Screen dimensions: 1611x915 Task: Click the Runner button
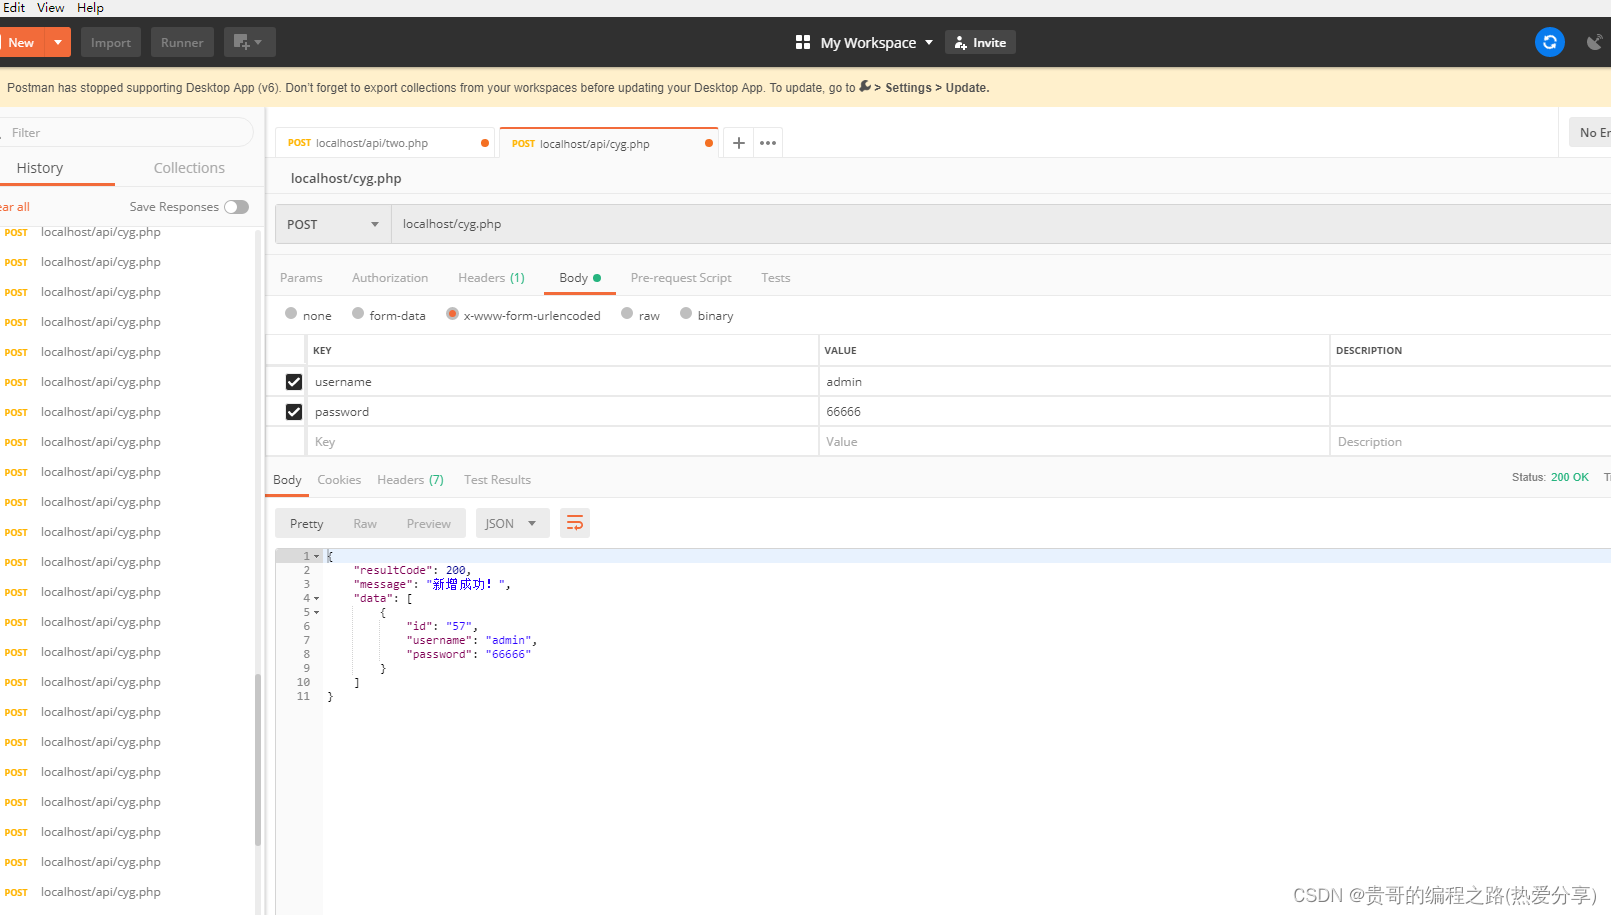tap(182, 42)
